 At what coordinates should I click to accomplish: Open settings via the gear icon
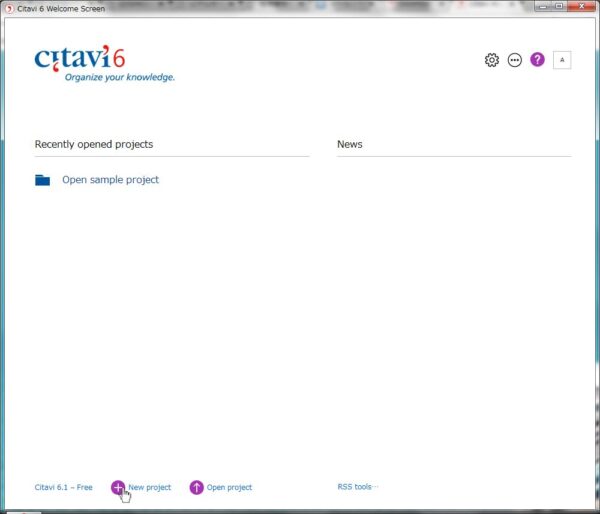point(492,60)
